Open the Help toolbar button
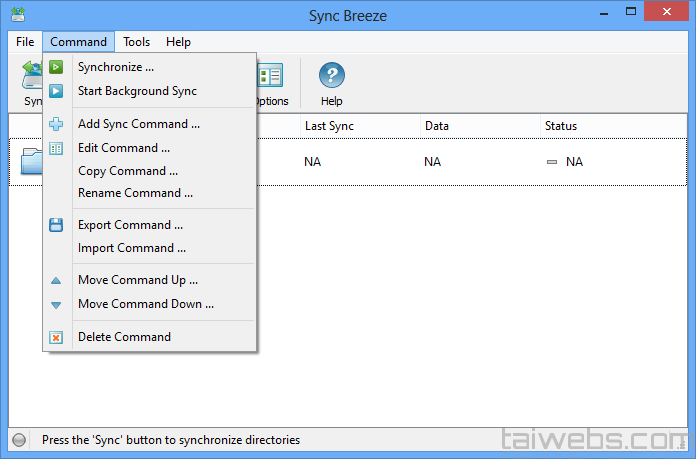The height and width of the screenshot is (459, 696). (x=331, y=83)
